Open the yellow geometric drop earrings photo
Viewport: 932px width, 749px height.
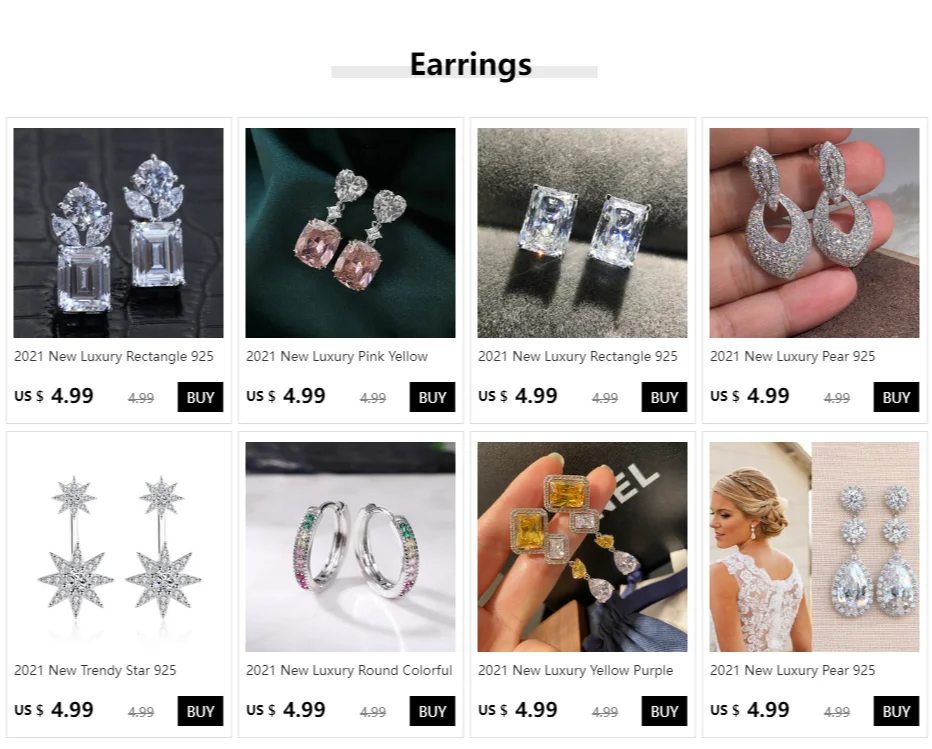tap(582, 547)
